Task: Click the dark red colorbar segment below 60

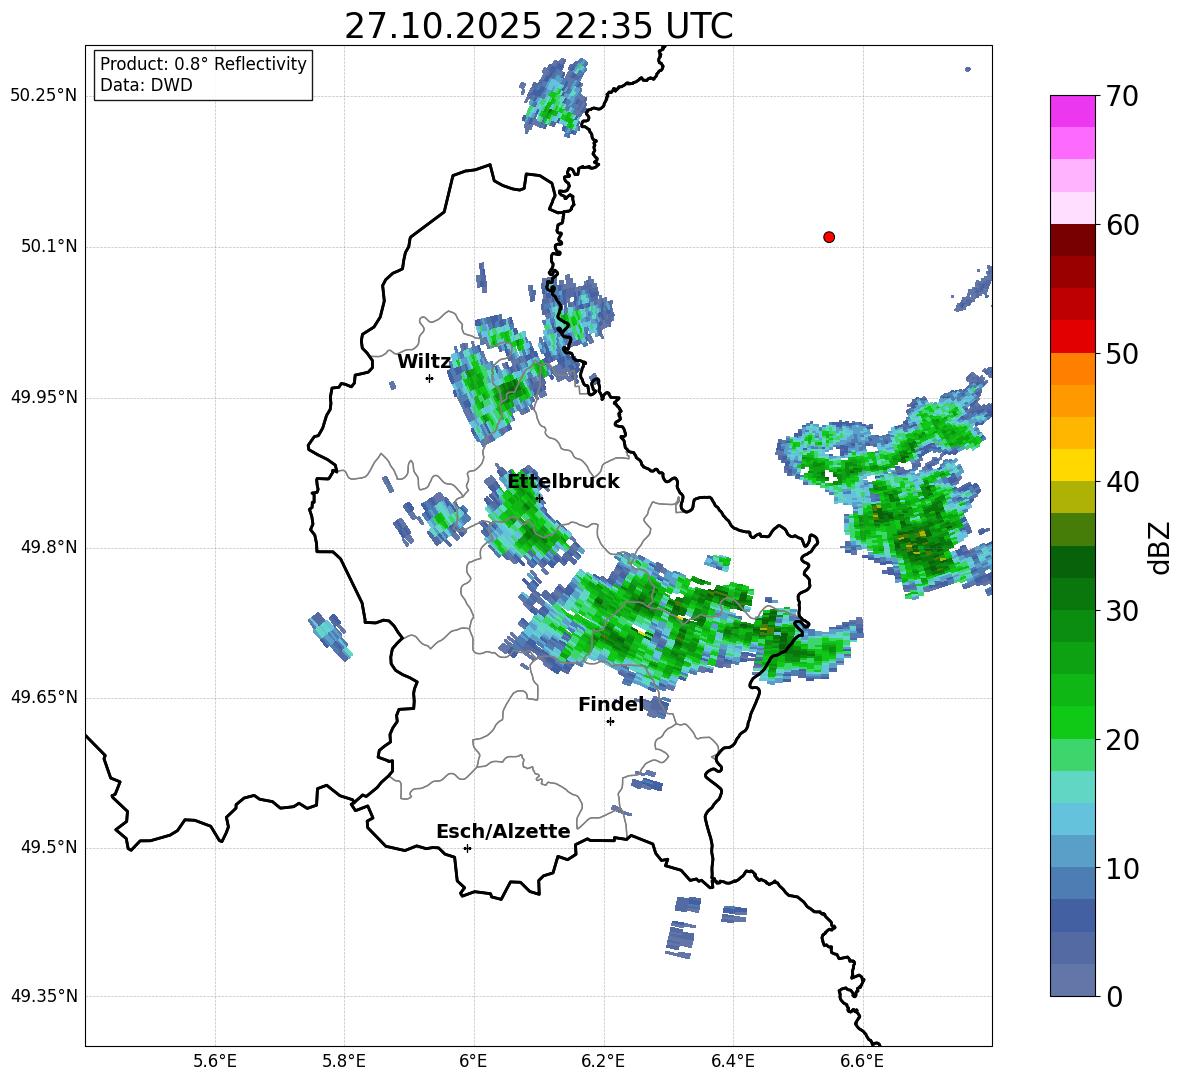Action: 1072,240
